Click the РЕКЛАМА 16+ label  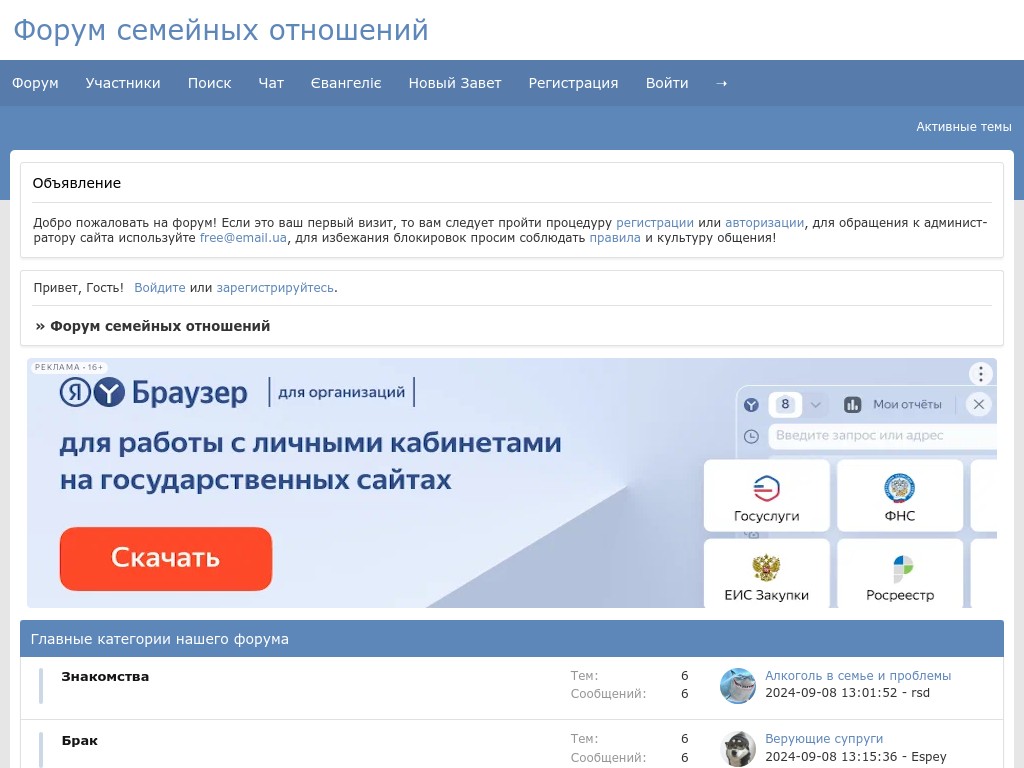pyautogui.click(x=69, y=367)
